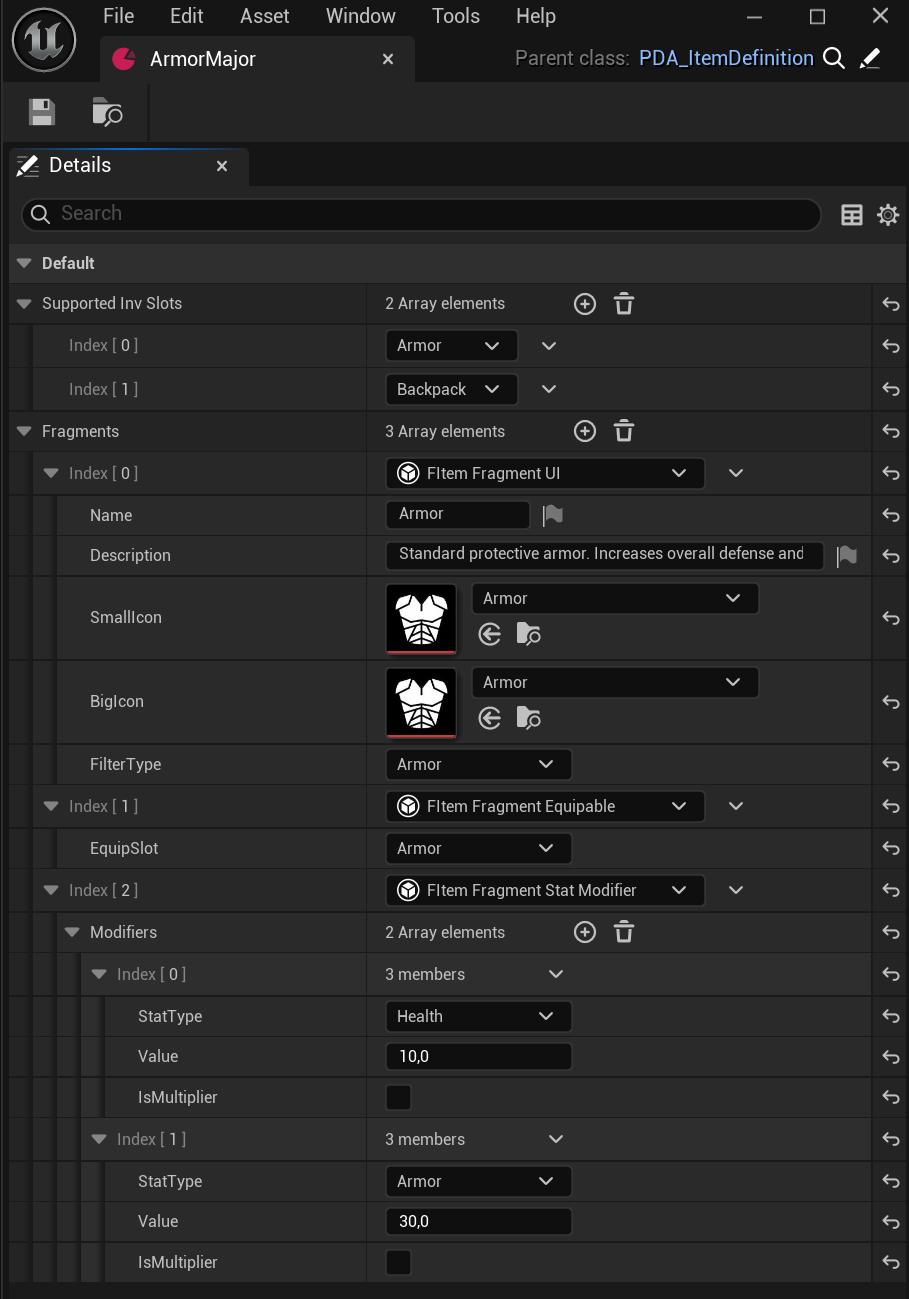
Task: Toggle IsMultiplier checkbox for Health modifier
Action: click(x=398, y=1098)
